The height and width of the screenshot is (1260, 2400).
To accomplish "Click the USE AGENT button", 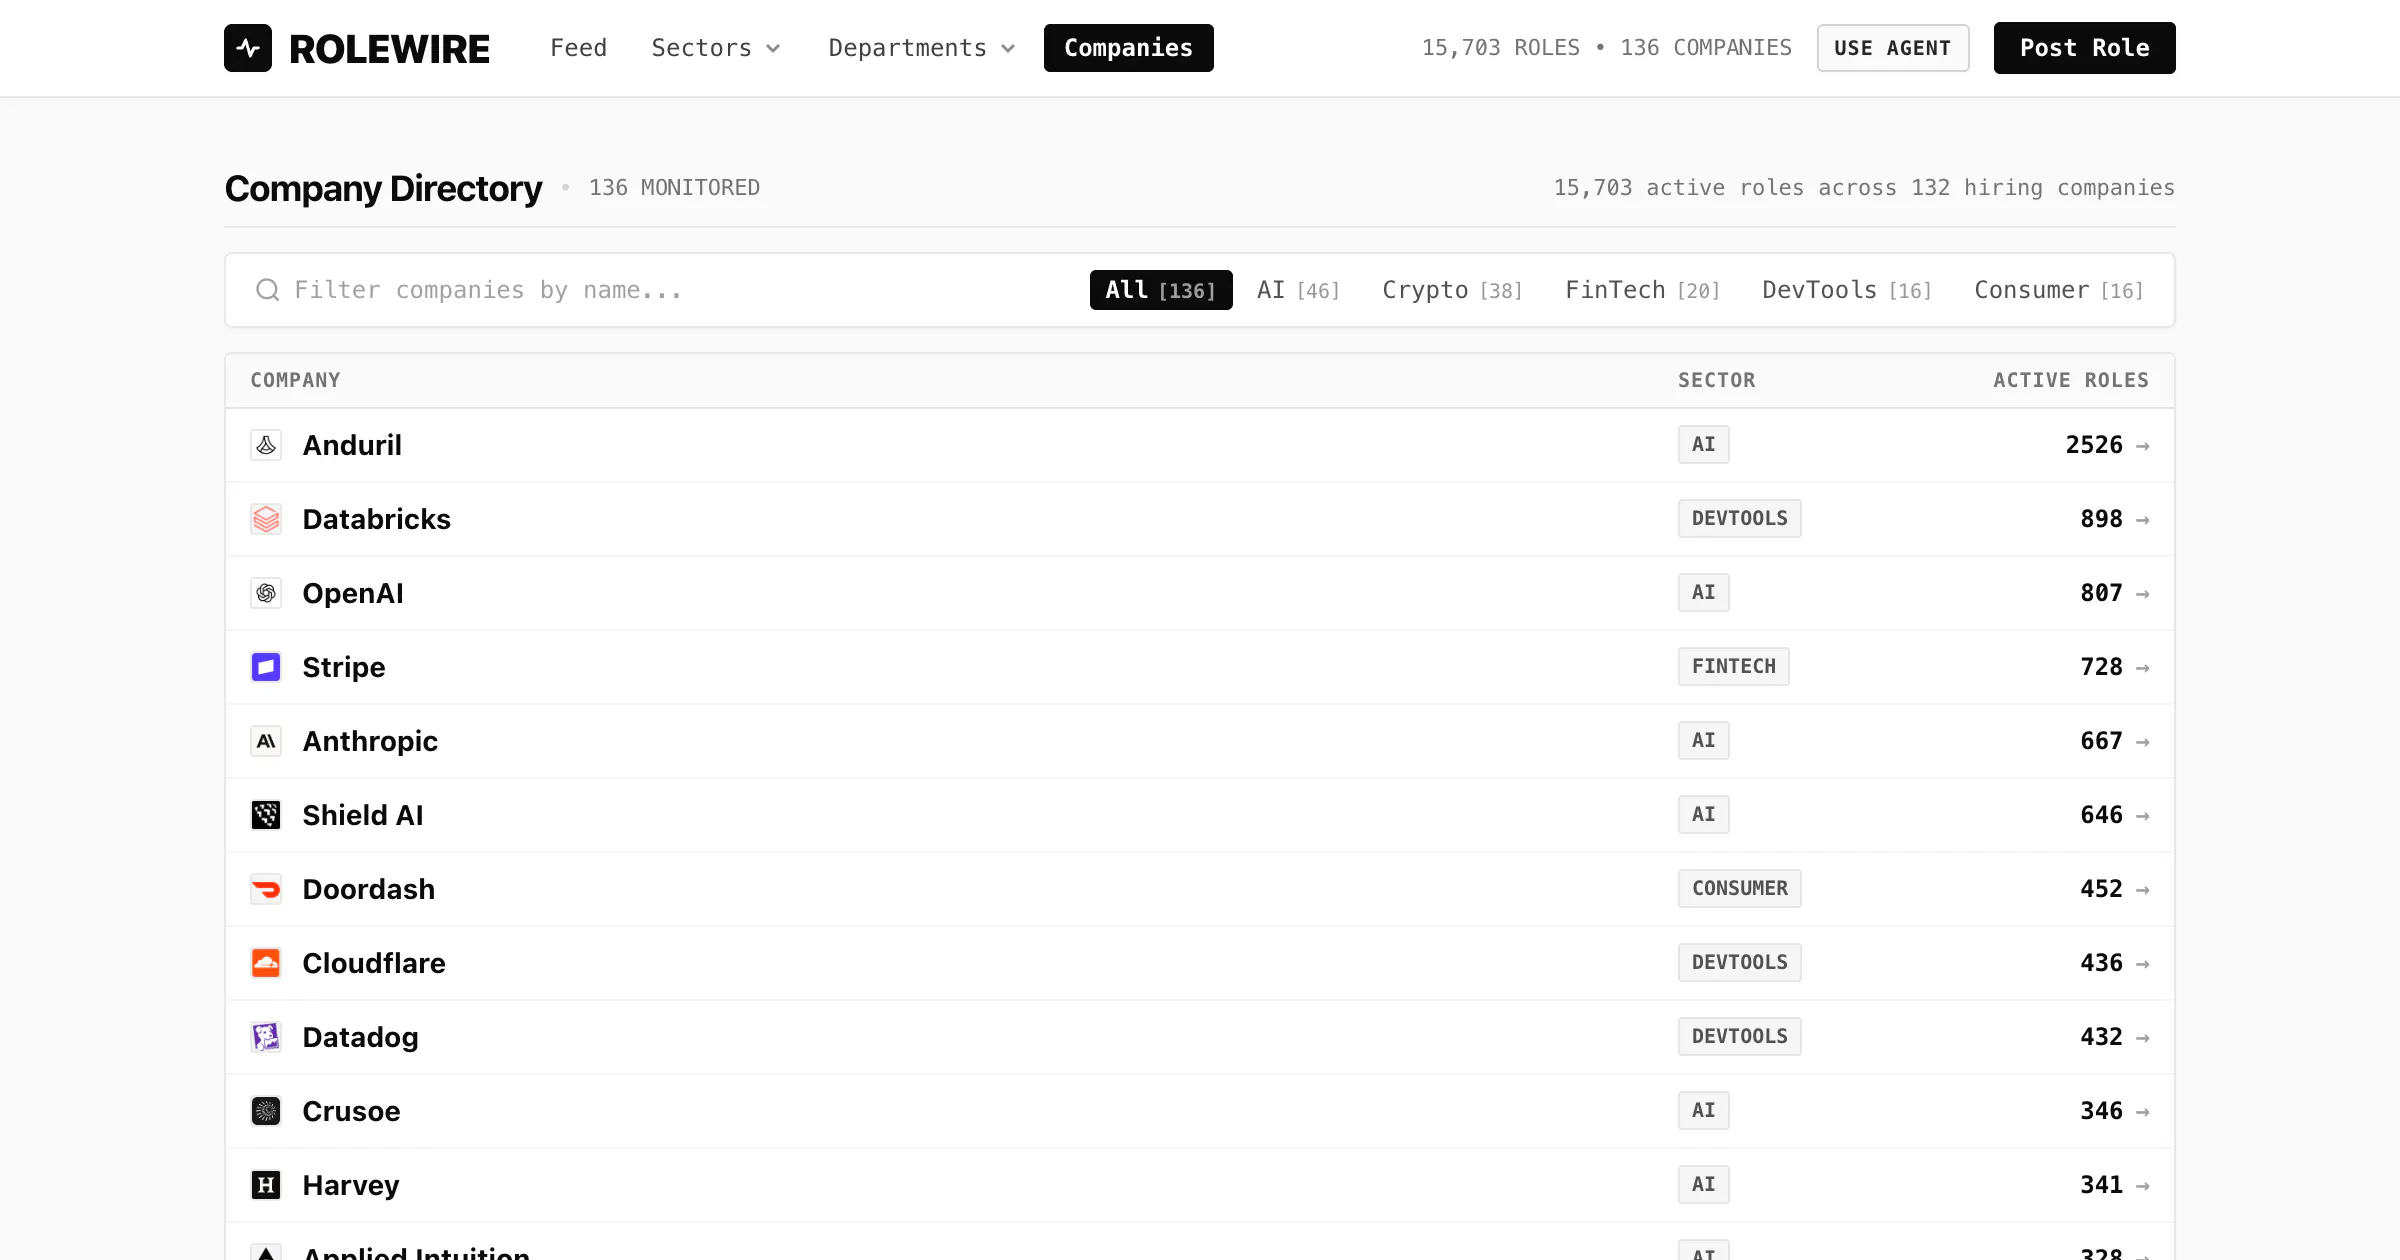I will [x=1893, y=48].
